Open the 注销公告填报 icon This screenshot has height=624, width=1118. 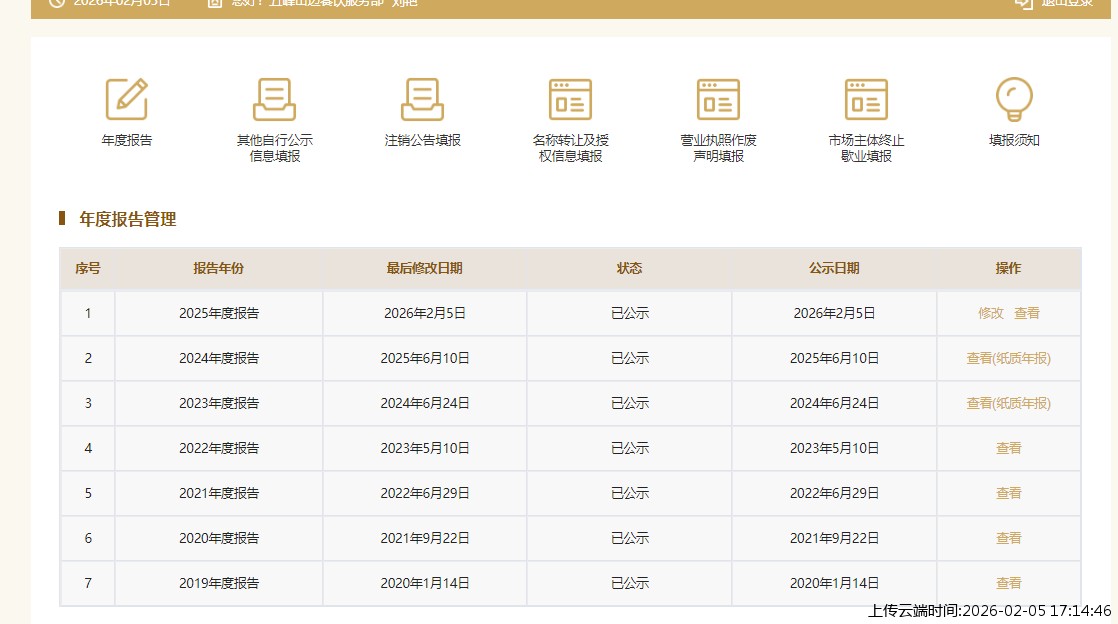click(x=422, y=100)
